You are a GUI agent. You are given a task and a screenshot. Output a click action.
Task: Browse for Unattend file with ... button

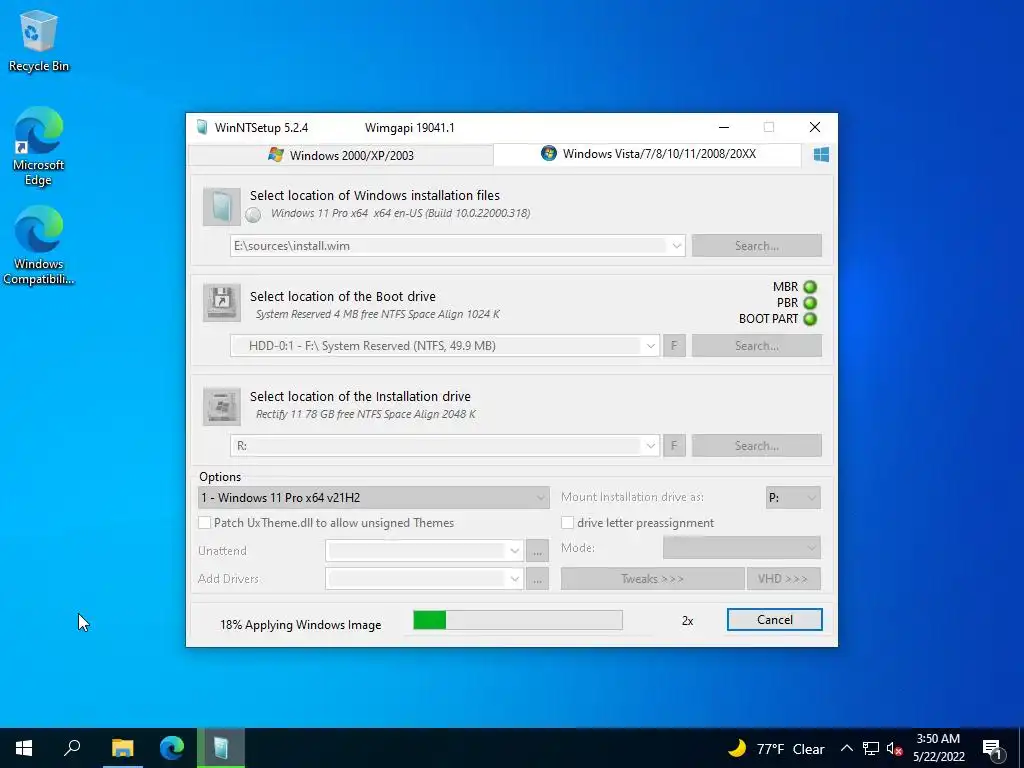(x=537, y=551)
